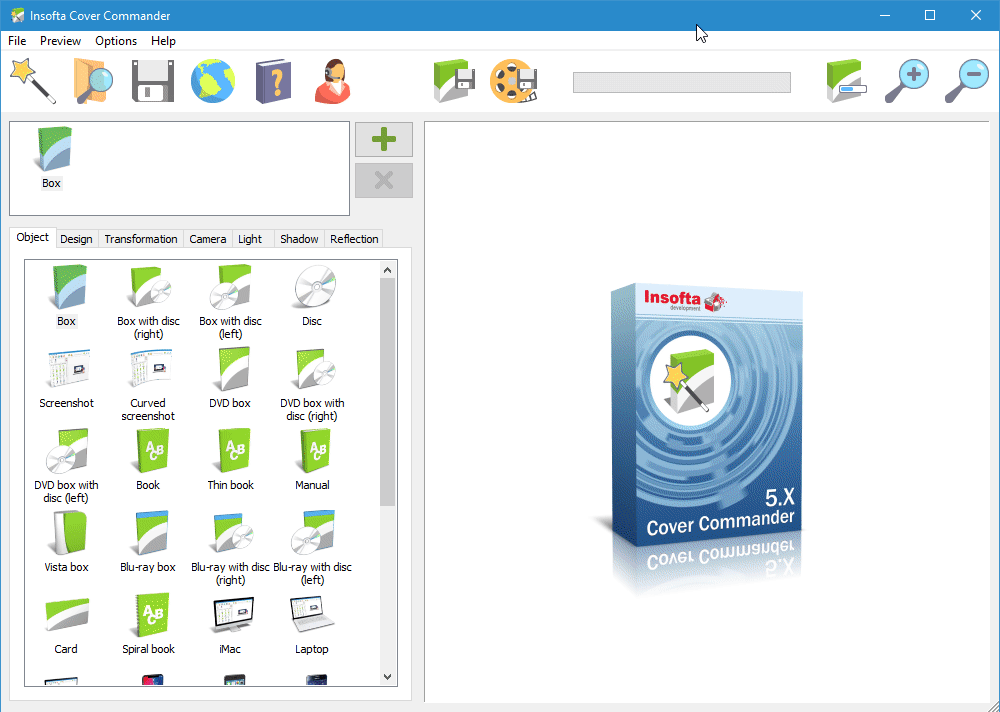Switch to the Camera tab

[x=208, y=239]
